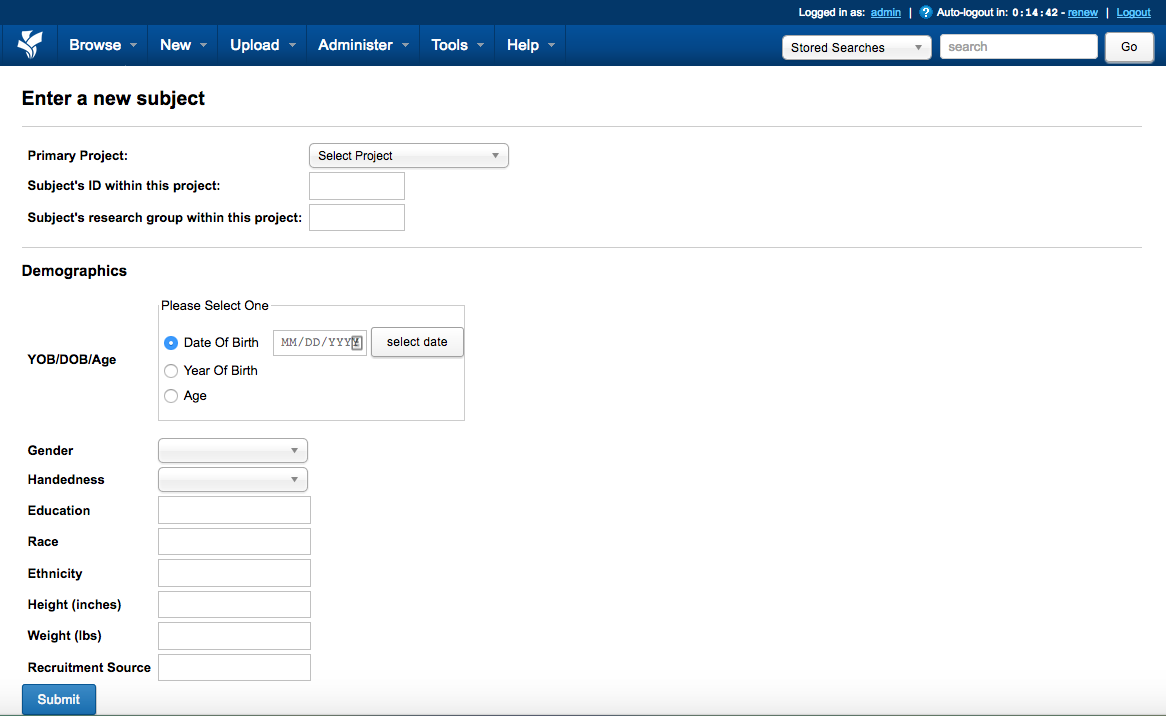Open the Stored Searches dropdown

click(856, 47)
